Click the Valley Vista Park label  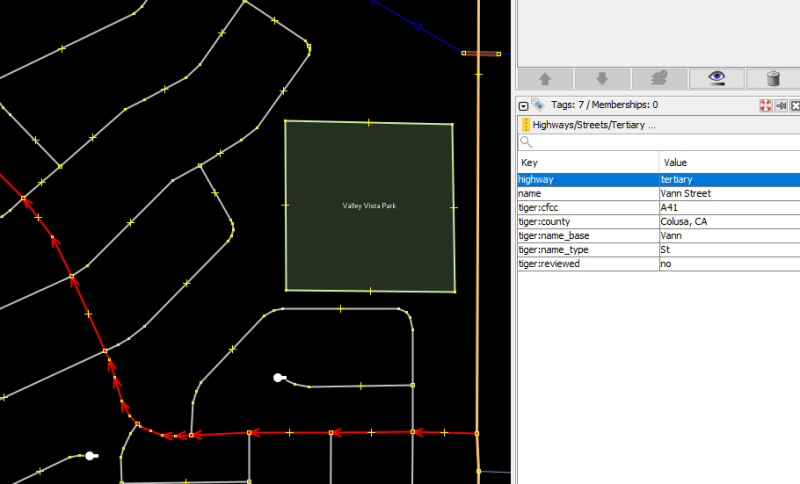[x=369, y=206]
